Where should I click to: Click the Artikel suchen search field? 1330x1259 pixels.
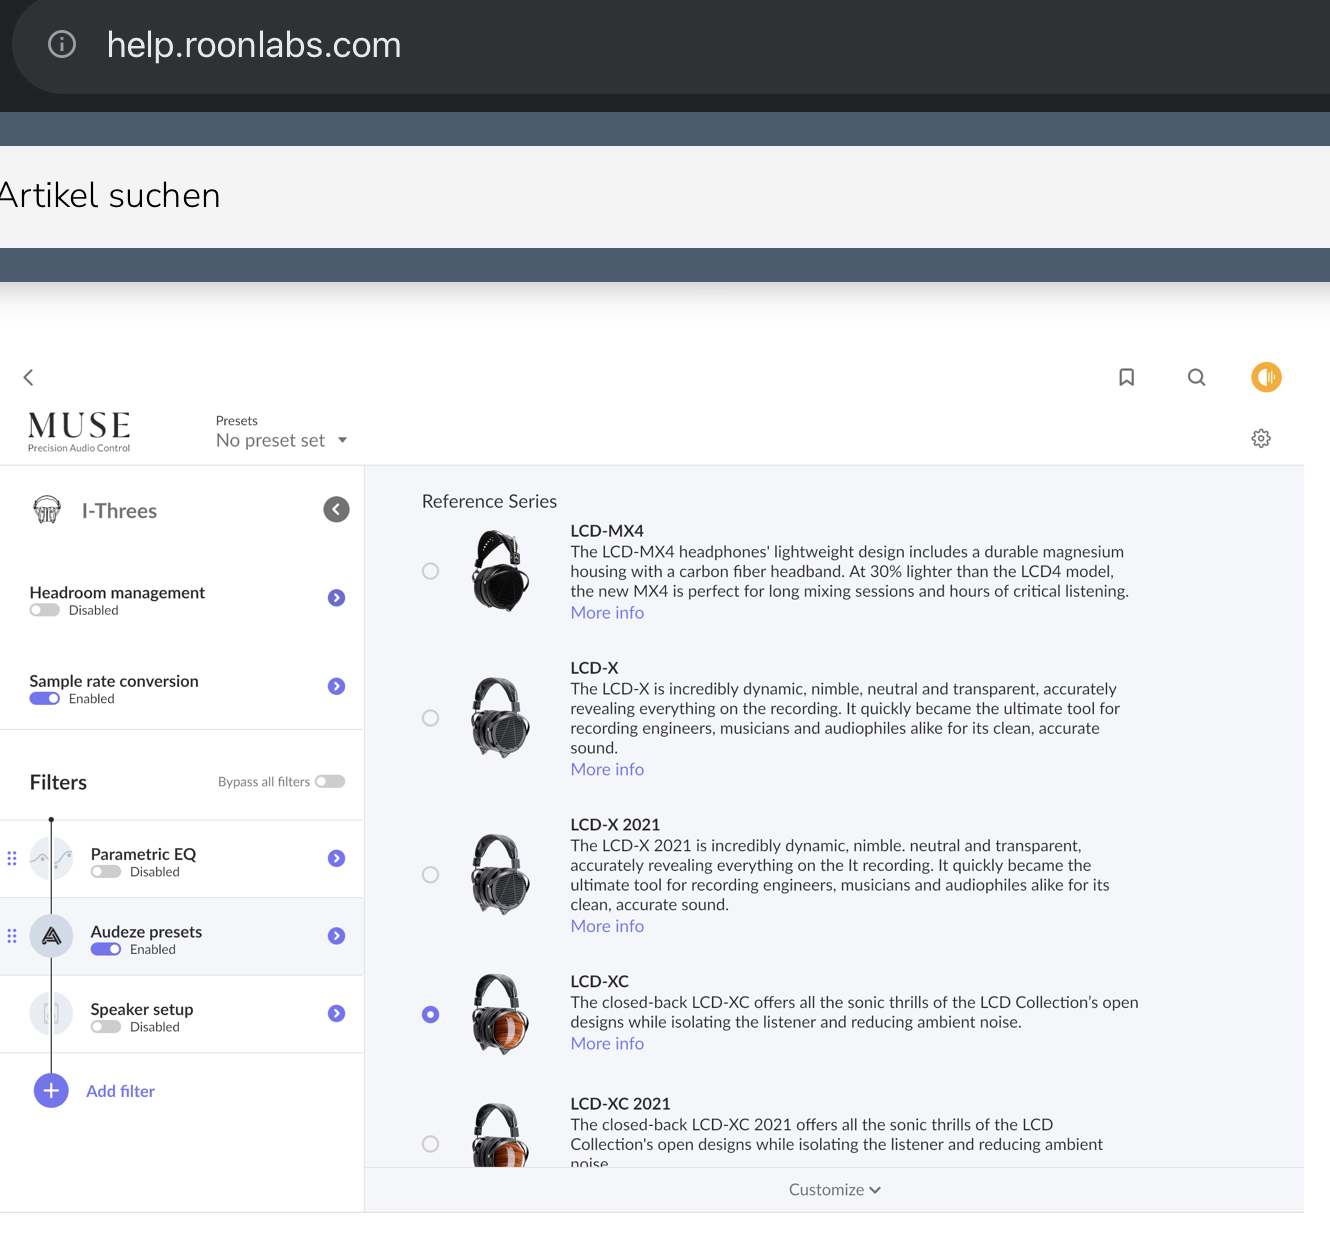[x=665, y=196]
